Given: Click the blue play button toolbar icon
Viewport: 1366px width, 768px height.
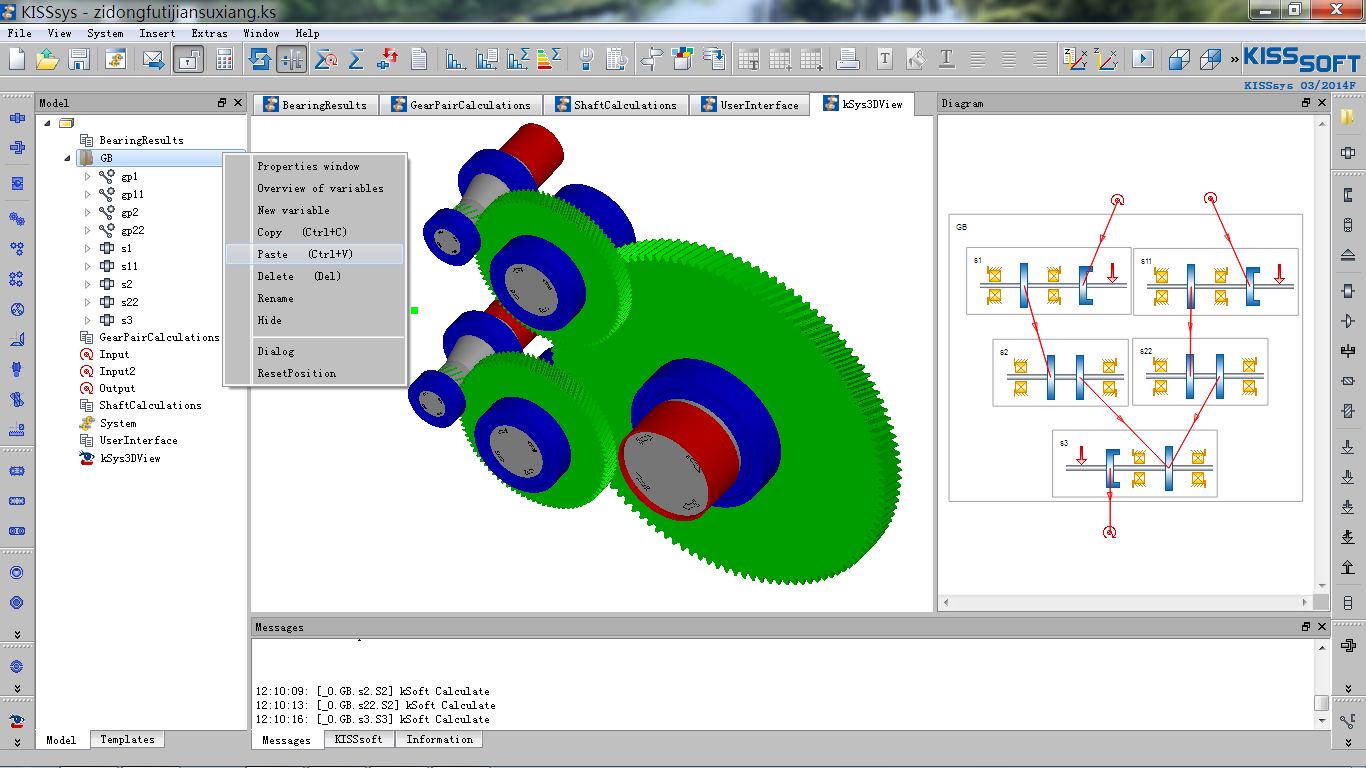Looking at the screenshot, I should pos(1142,59).
